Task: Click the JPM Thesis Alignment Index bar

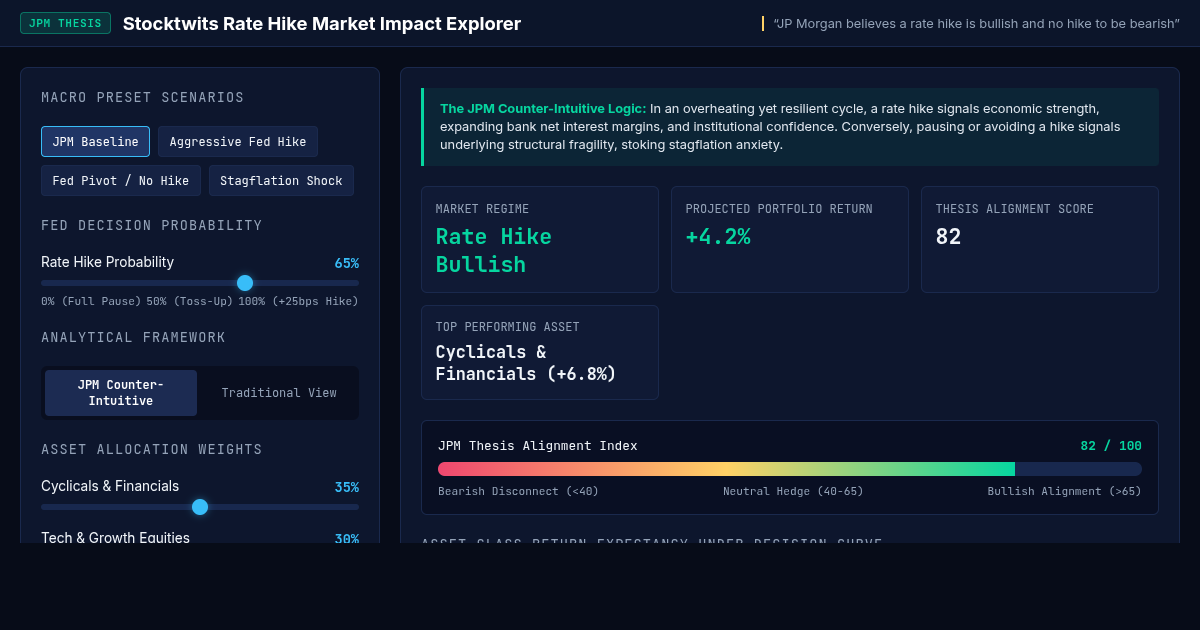Action: pyautogui.click(x=790, y=469)
